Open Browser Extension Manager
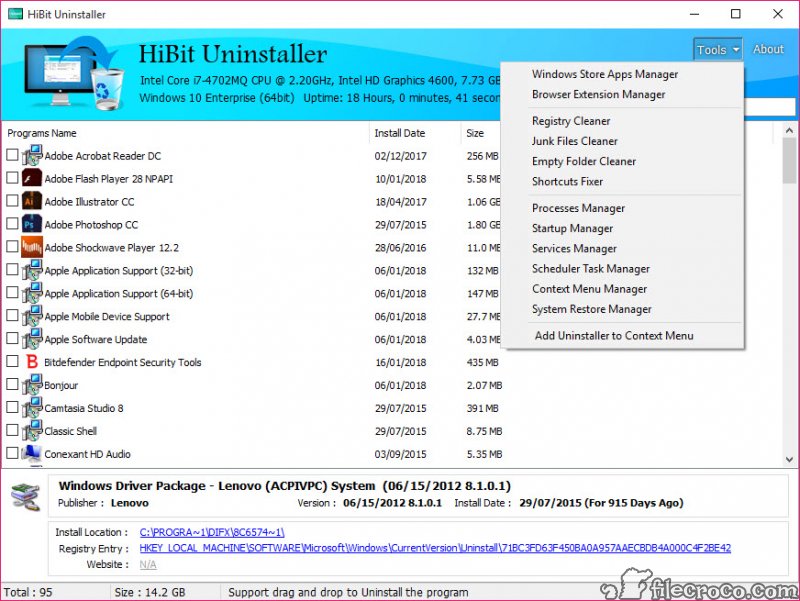800x601 pixels. click(x=598, y=94)
